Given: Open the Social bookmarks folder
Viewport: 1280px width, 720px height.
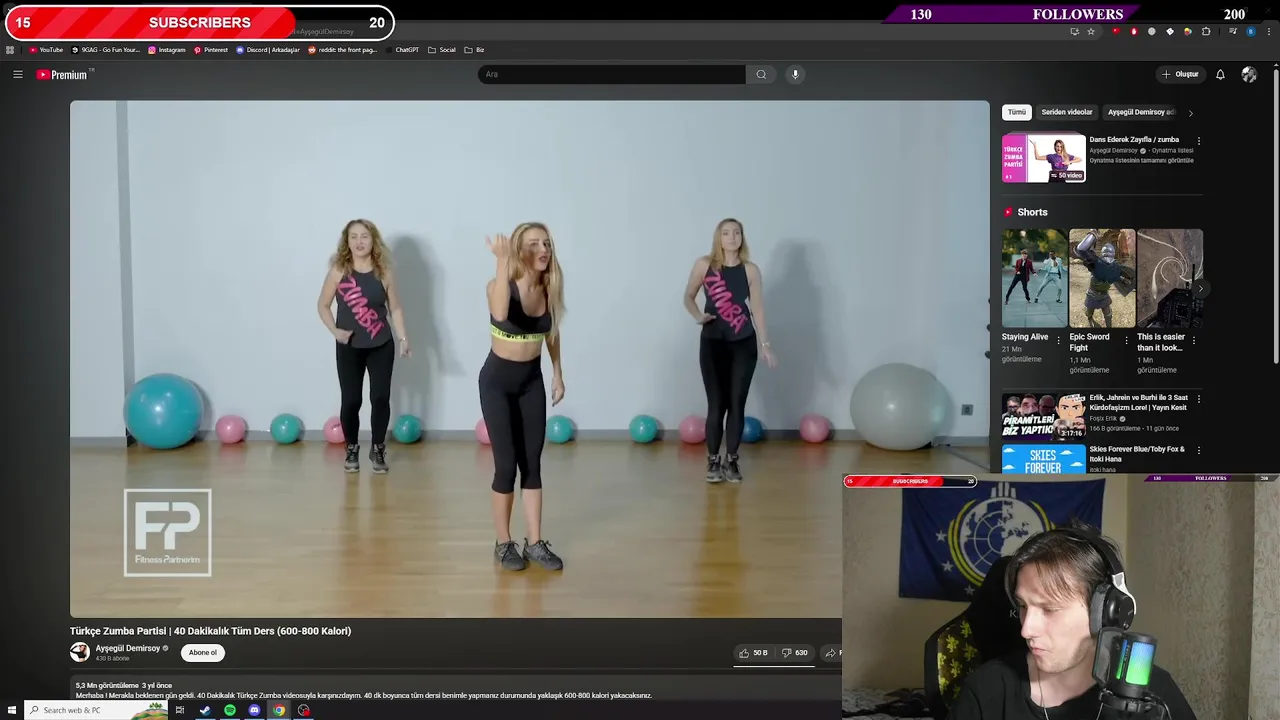Looking at the screenshot, I should (442, 50).
